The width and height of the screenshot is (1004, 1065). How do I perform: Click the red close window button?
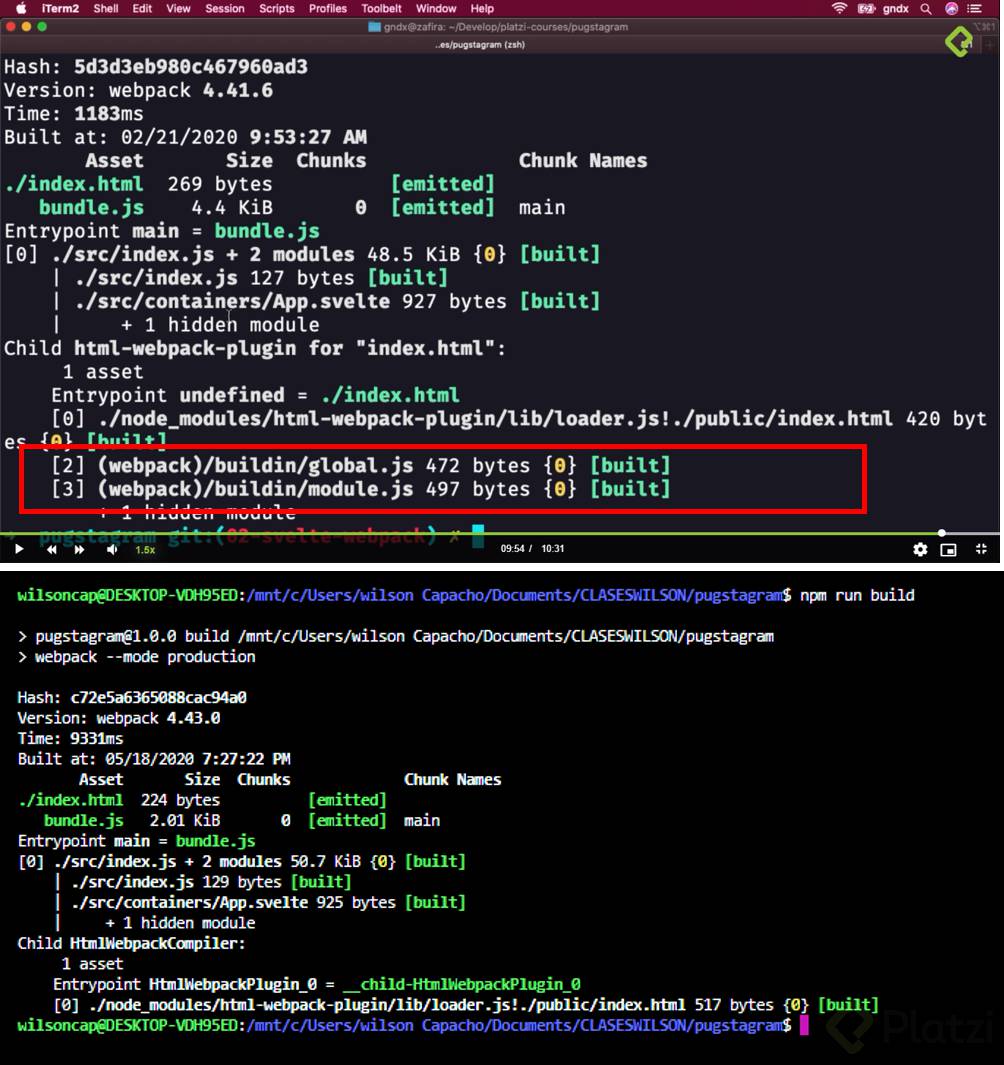[10, 26]
